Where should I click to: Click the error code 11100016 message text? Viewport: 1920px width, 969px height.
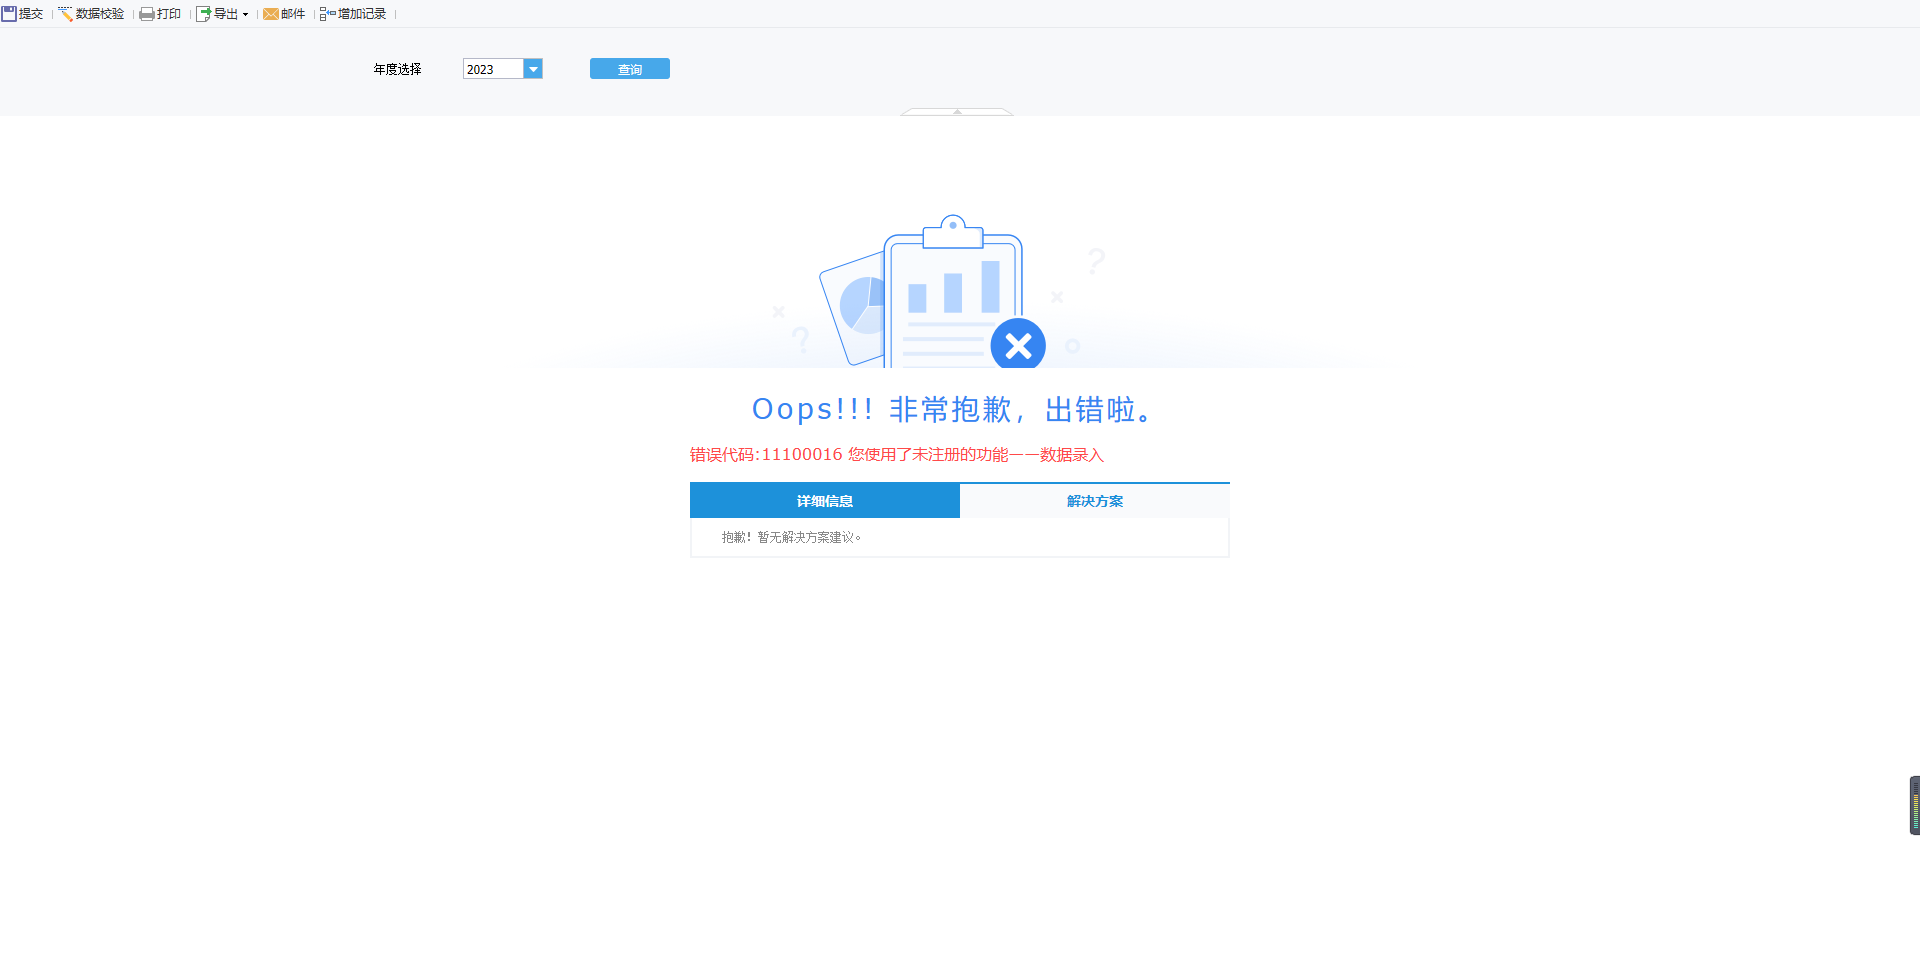click(897, 455)
